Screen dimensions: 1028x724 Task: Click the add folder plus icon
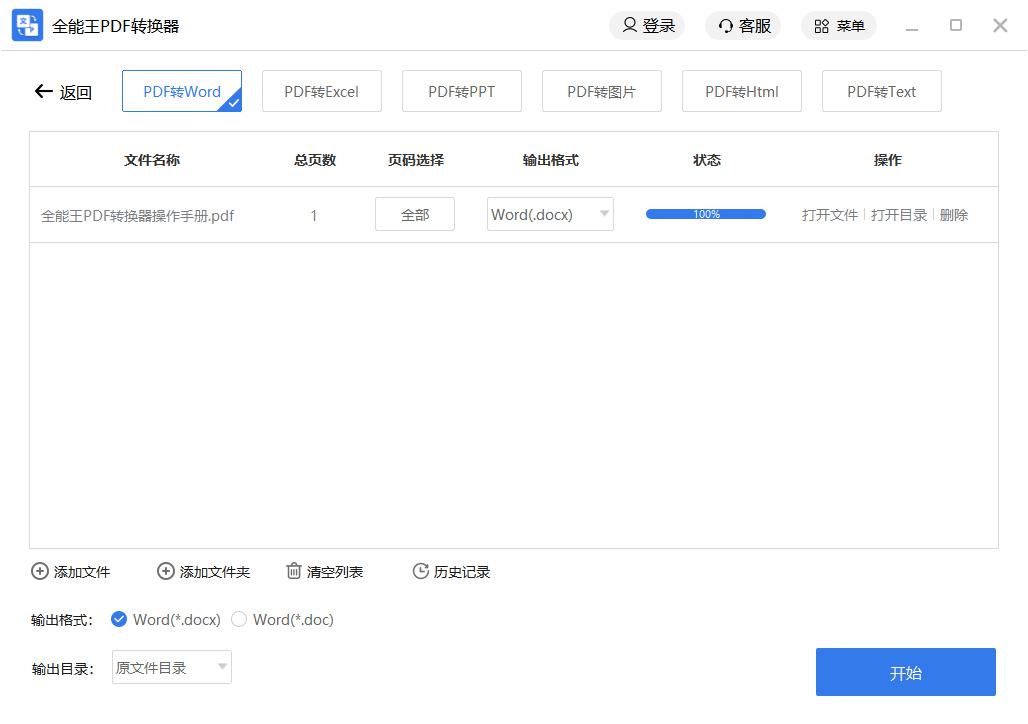pos(166,572)
